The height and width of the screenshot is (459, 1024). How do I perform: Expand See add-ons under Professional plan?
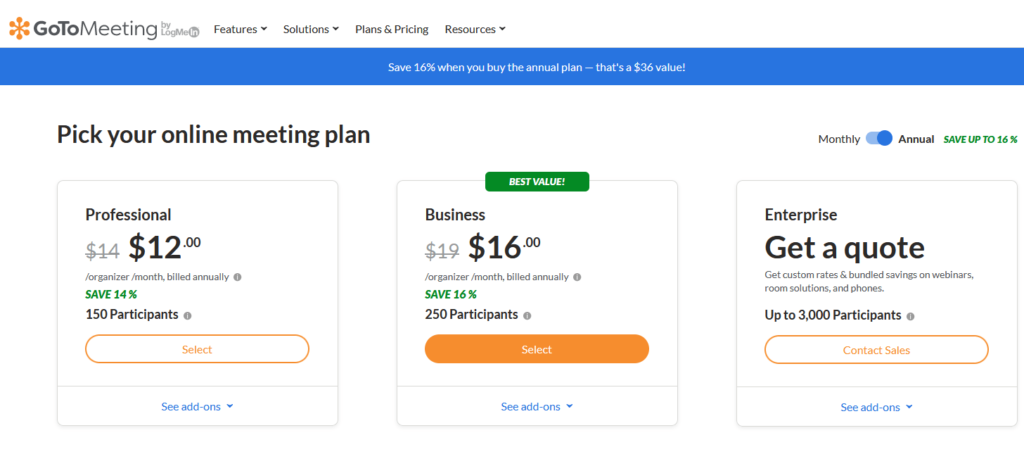(197, 406)
